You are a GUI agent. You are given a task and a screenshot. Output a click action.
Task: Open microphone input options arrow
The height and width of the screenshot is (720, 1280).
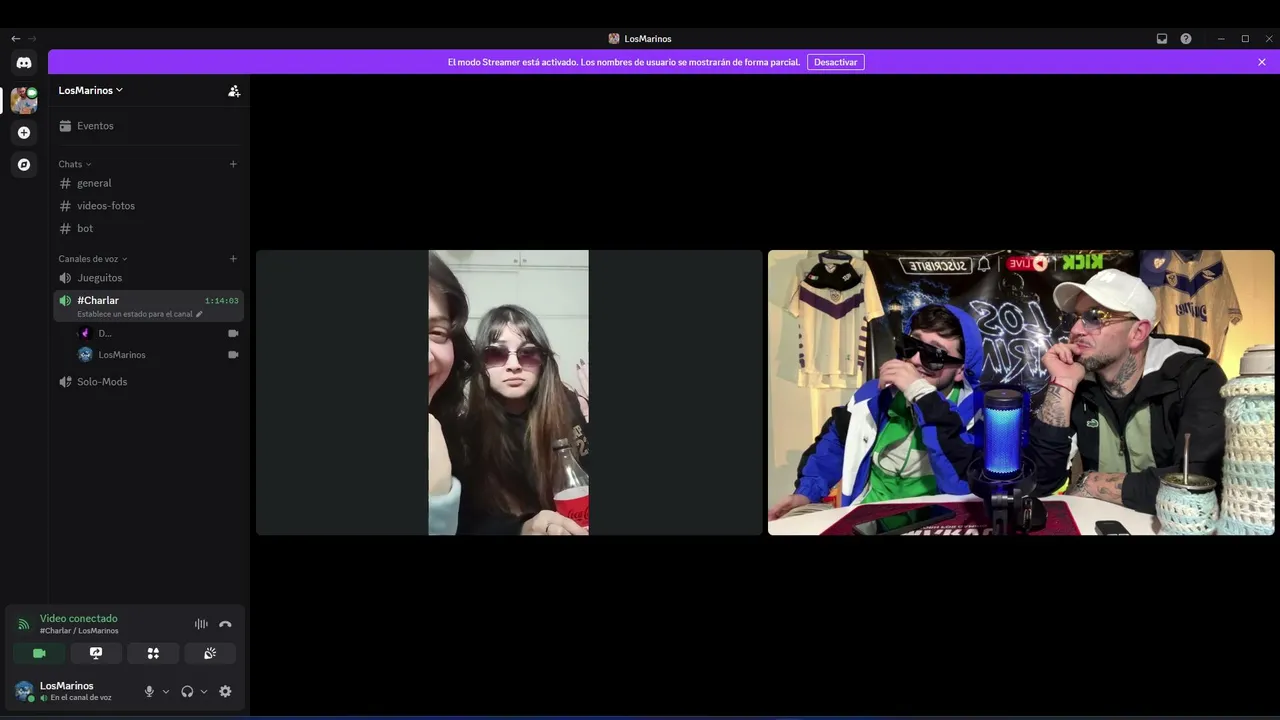tap(166, 692)
